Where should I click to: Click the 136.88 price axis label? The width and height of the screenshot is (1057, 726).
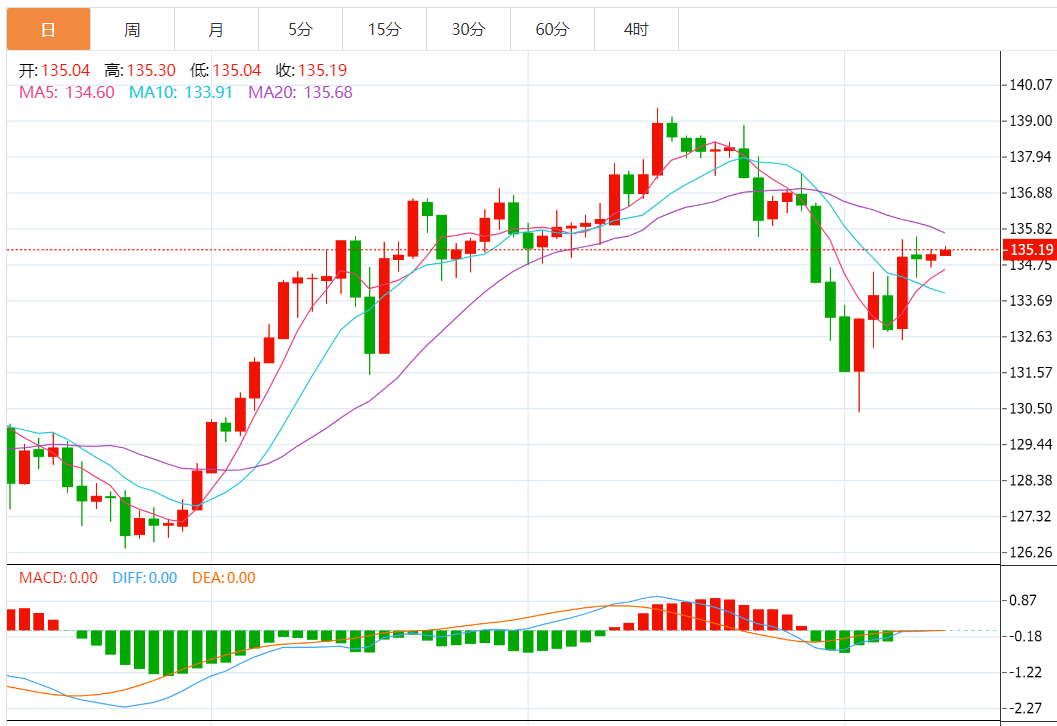(x=1031, y=193)
